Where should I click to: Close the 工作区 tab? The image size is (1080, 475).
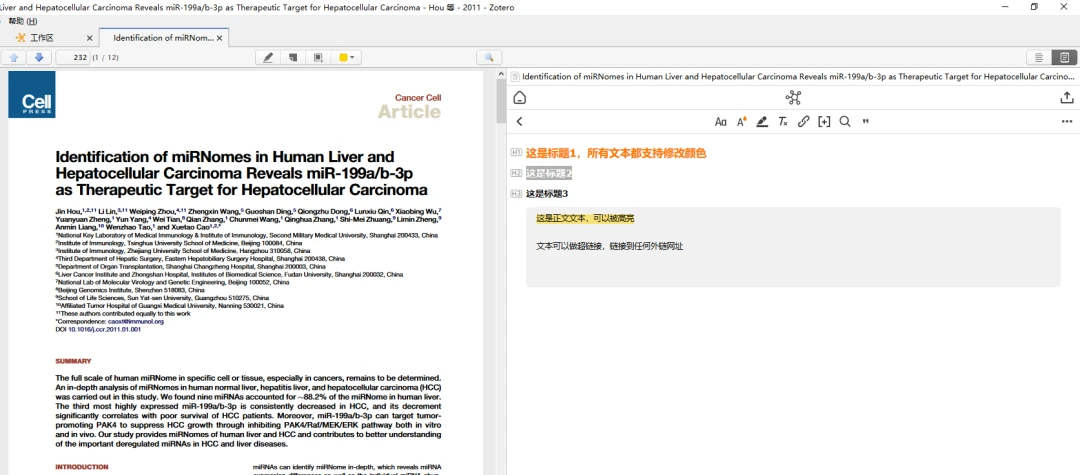point(90,38)
